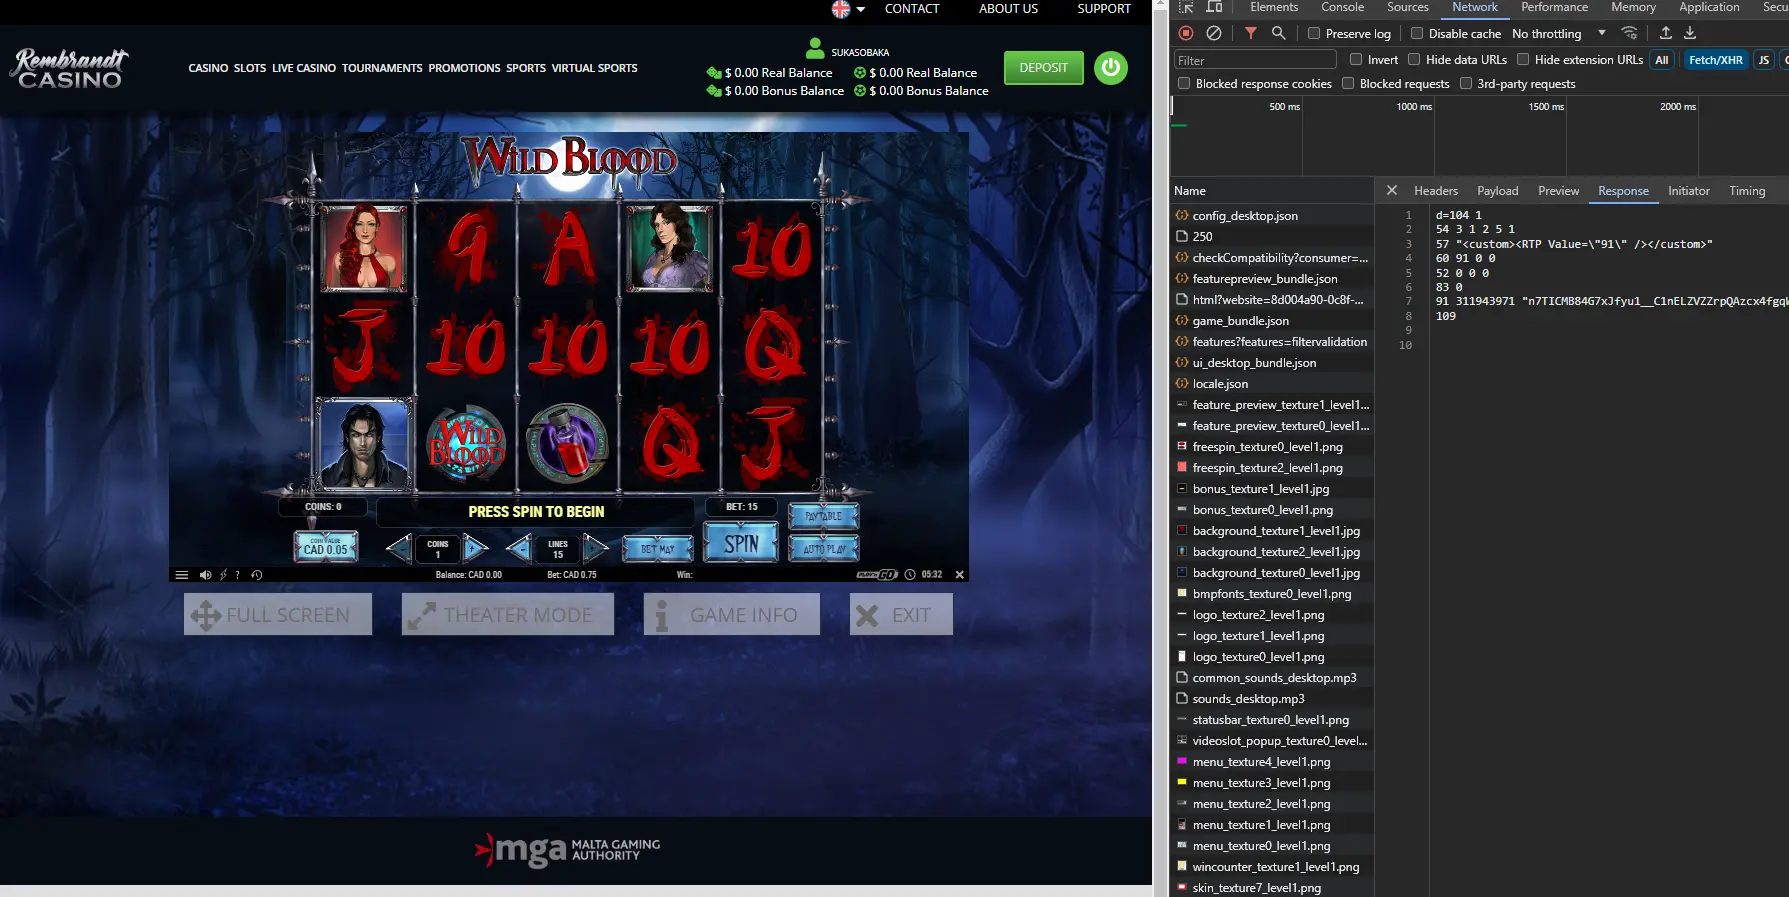Check Hide data URLs checkbox

click(1414, 59)
